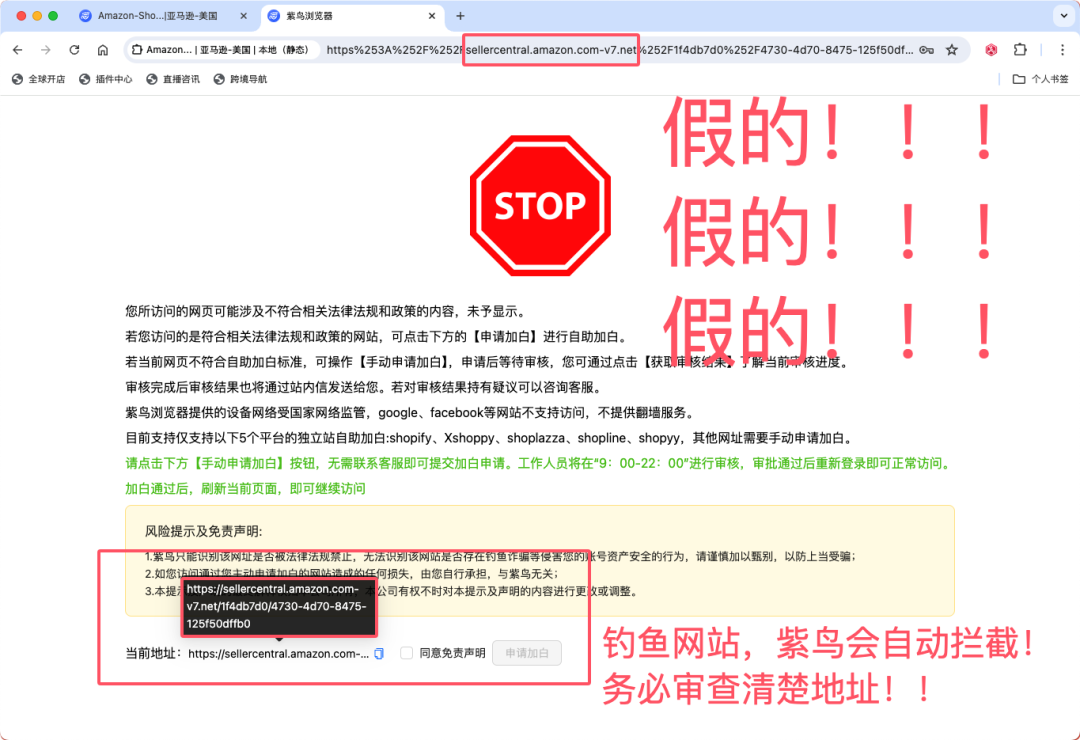
Task: Go back with the browser back arrow
Action: pyautogui.click(x=18, y=50)
